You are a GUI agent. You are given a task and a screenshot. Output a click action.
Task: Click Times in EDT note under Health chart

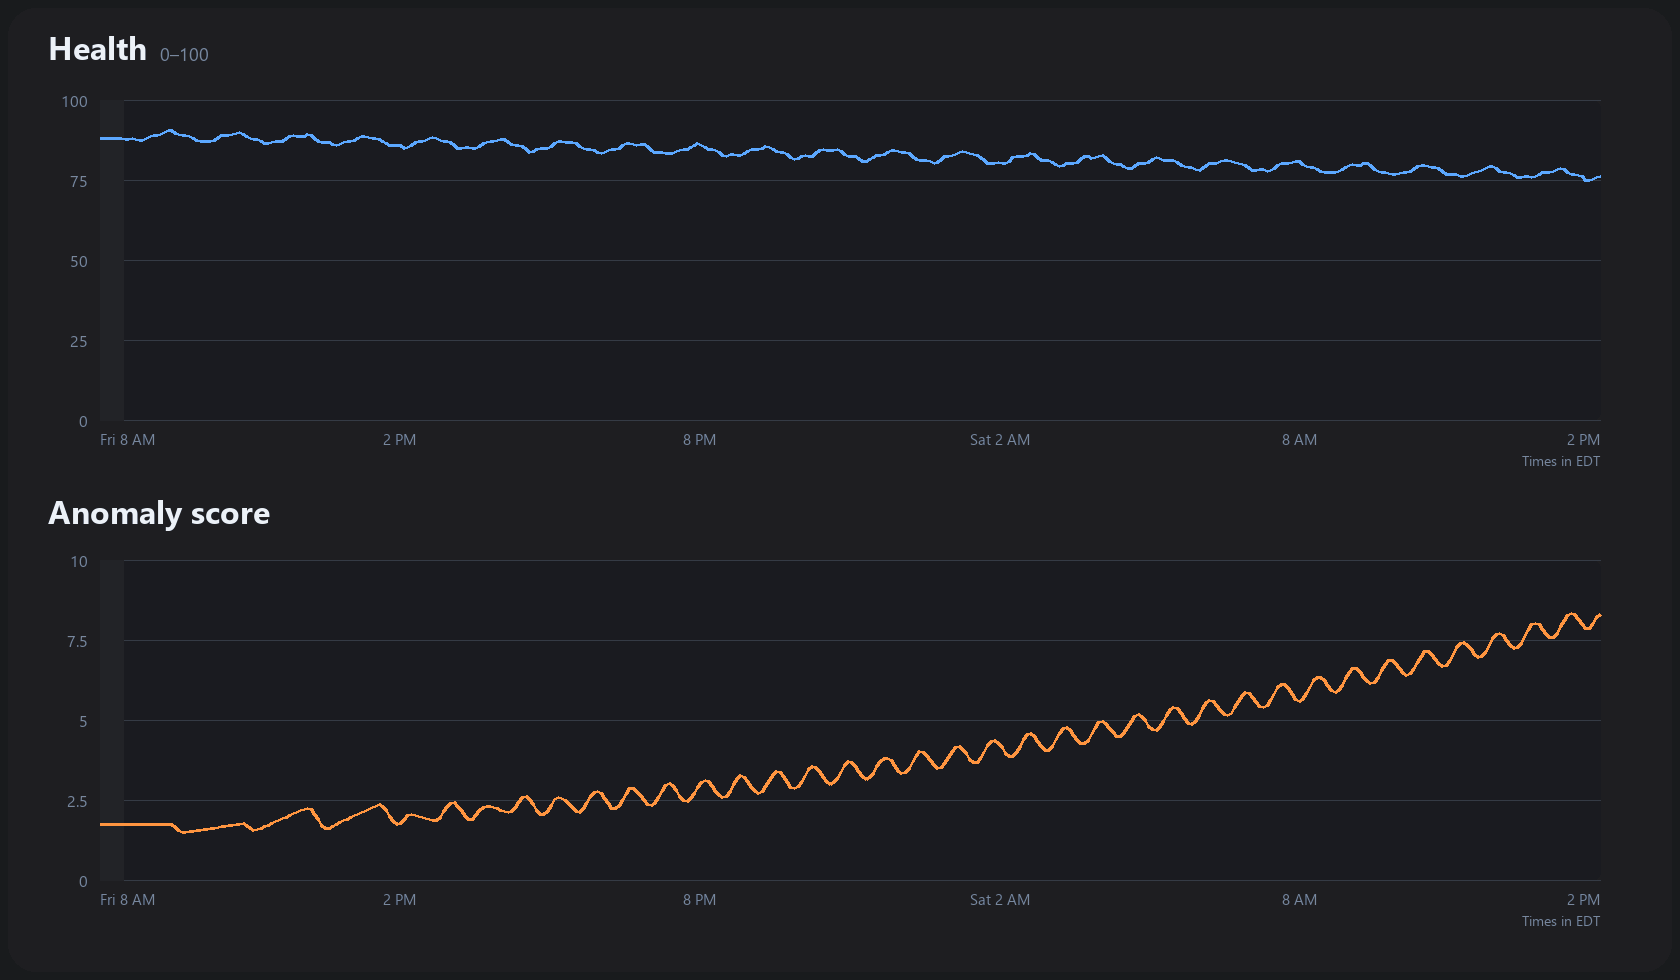(1561, 461)
